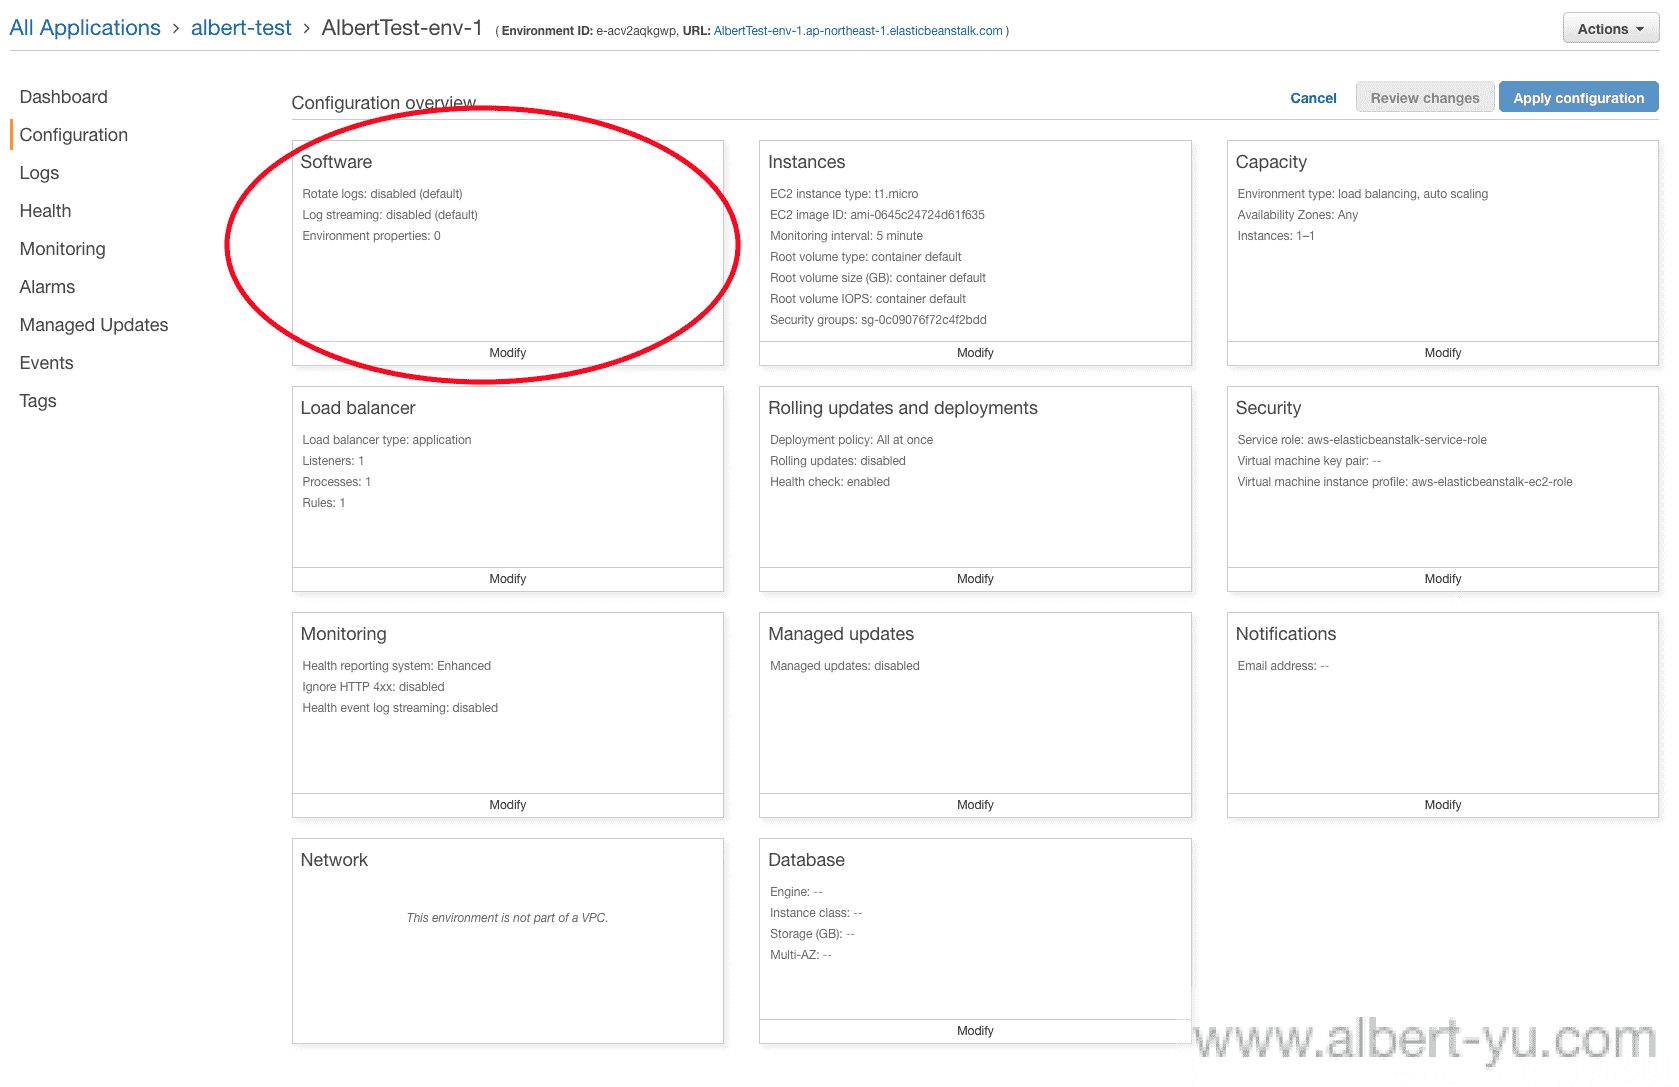Modify the Managed updates card
Image resolution: width=1679 pixels, height=1087 pixels.
975,805
